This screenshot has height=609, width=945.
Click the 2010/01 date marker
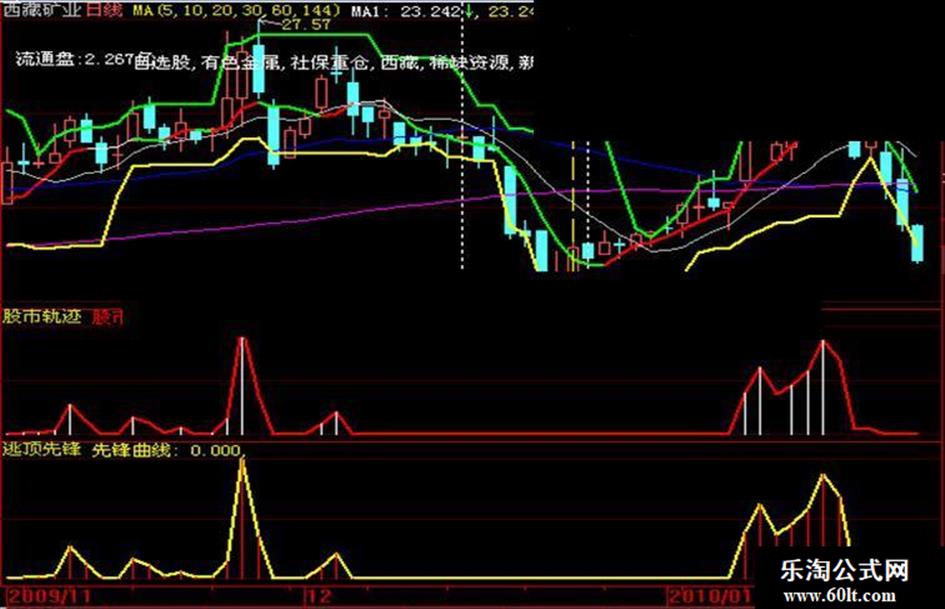pyautogui.click(x=711, y=596)
